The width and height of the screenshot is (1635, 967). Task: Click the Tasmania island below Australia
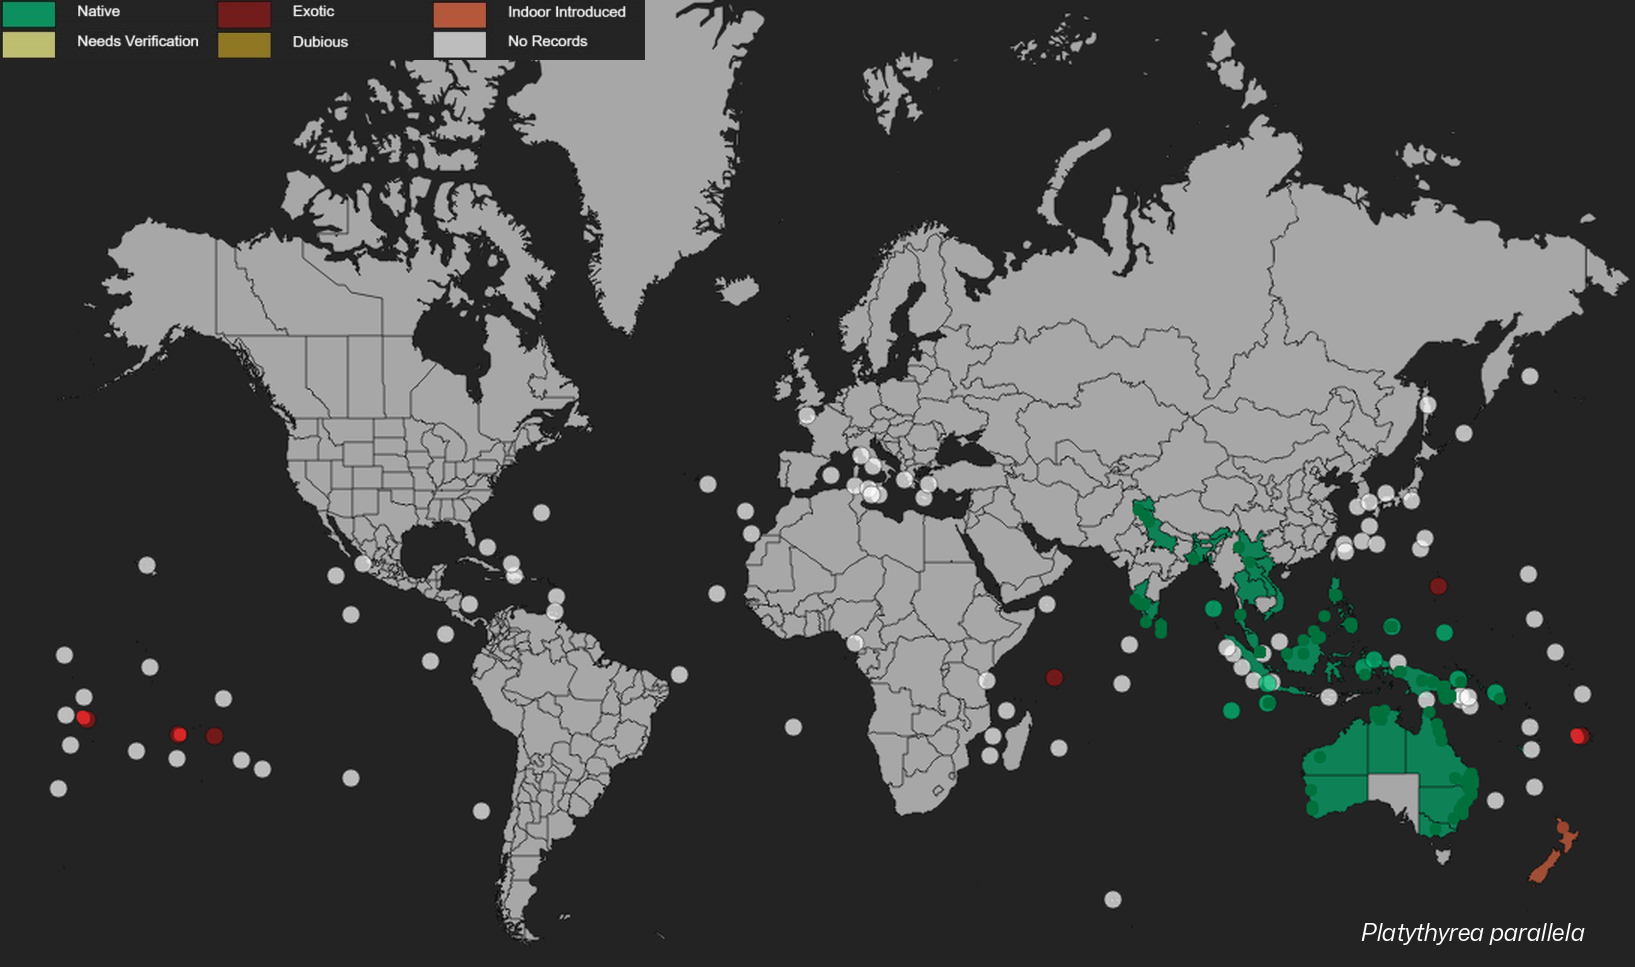(x=1442, y=855)
